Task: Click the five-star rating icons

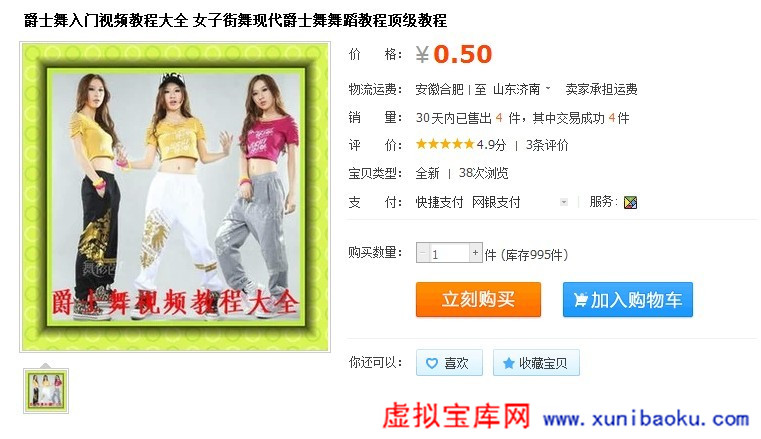Action: click(x=445, y=144)
